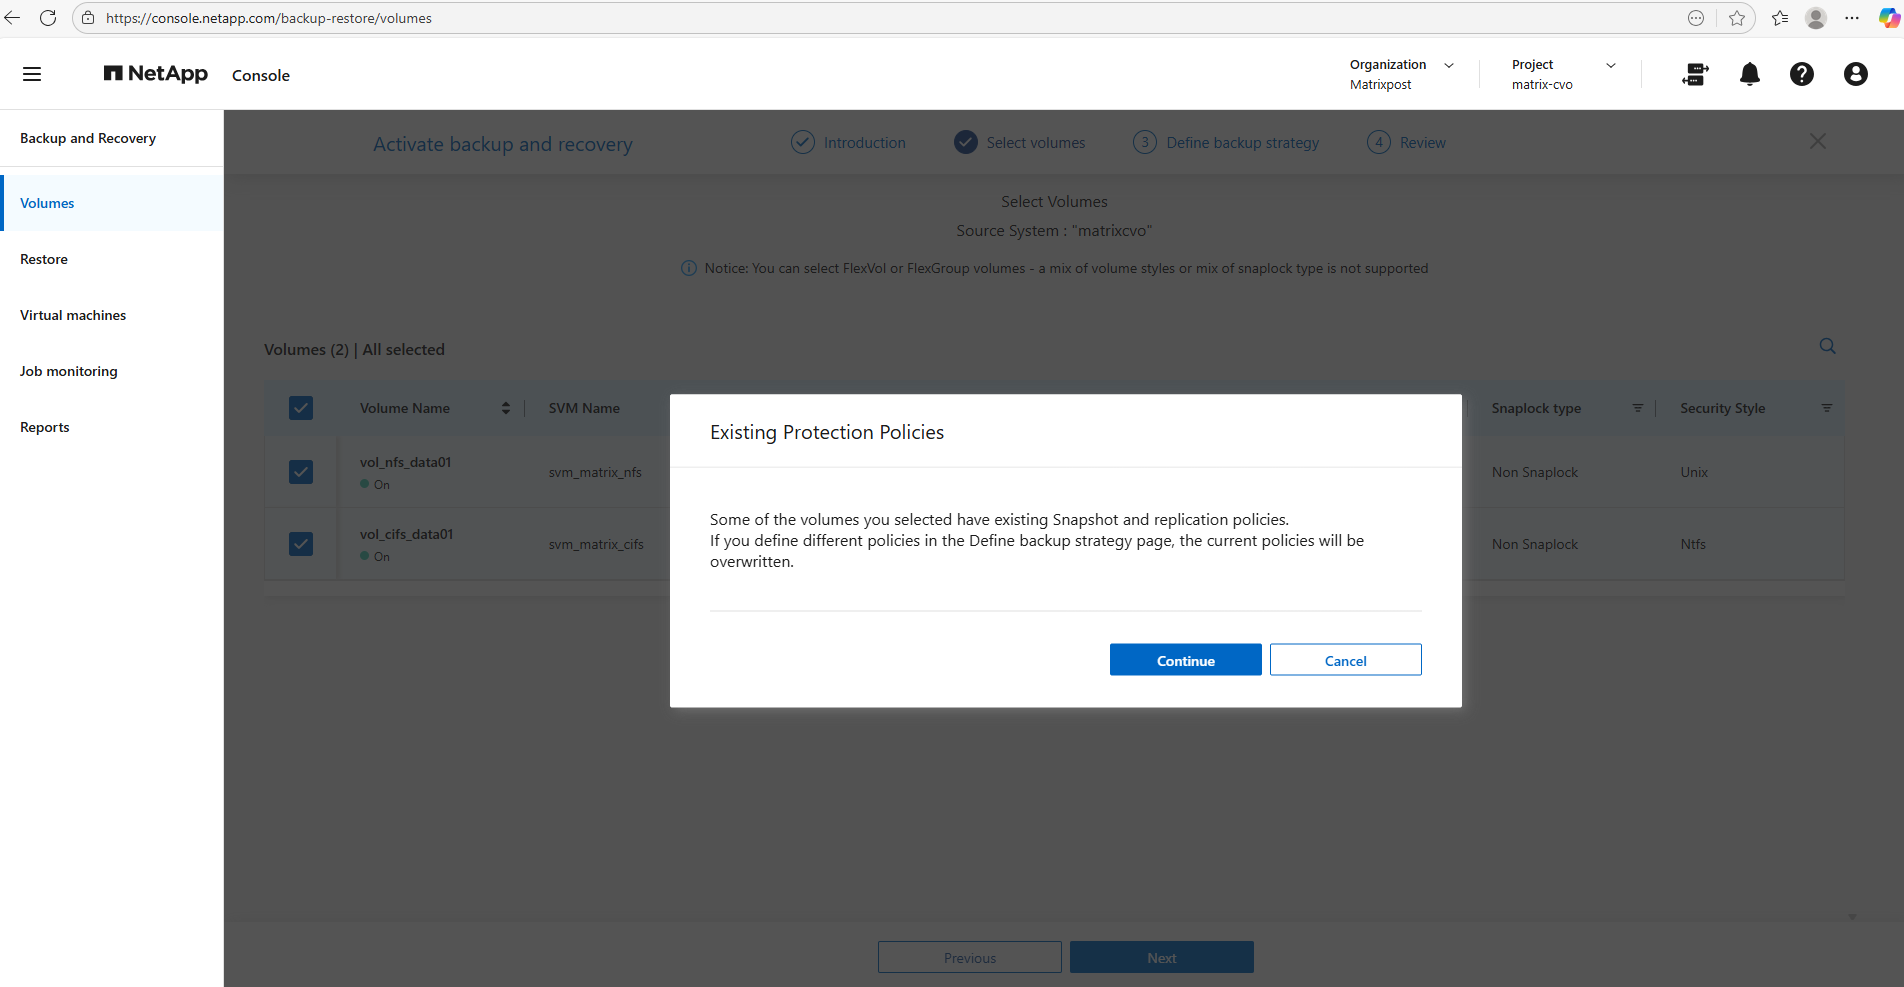This screenshot has height=987, width=1904.
Task: Click the volumes search magnifier icon
Action: pyautogui.click(x=1827, y=346)
